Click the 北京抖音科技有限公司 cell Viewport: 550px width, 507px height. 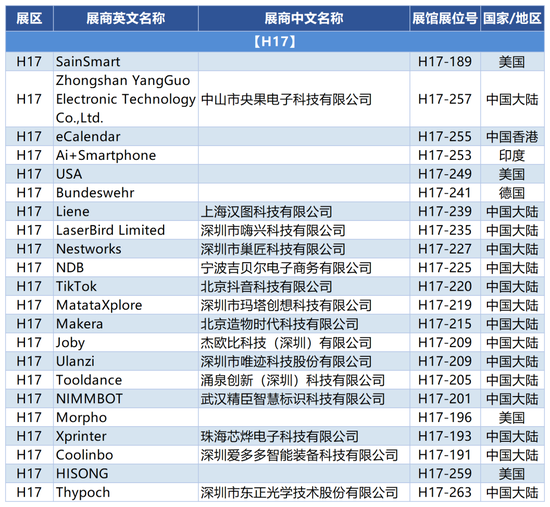304,286
